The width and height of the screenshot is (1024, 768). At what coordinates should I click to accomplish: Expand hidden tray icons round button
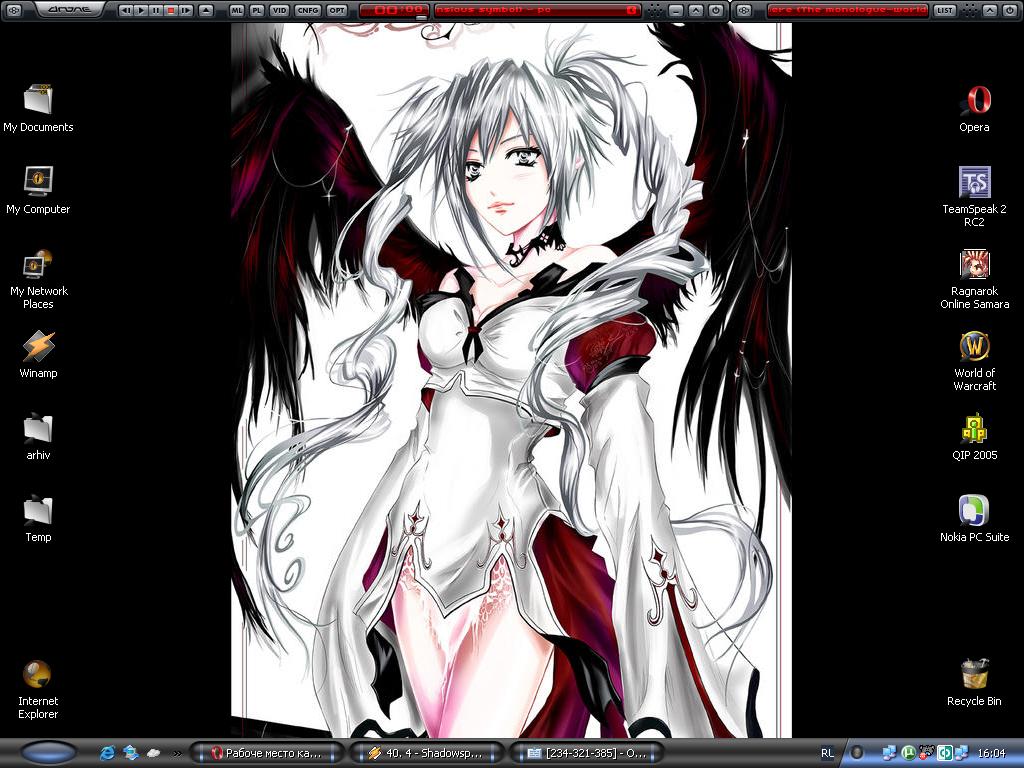click(857, 753)
